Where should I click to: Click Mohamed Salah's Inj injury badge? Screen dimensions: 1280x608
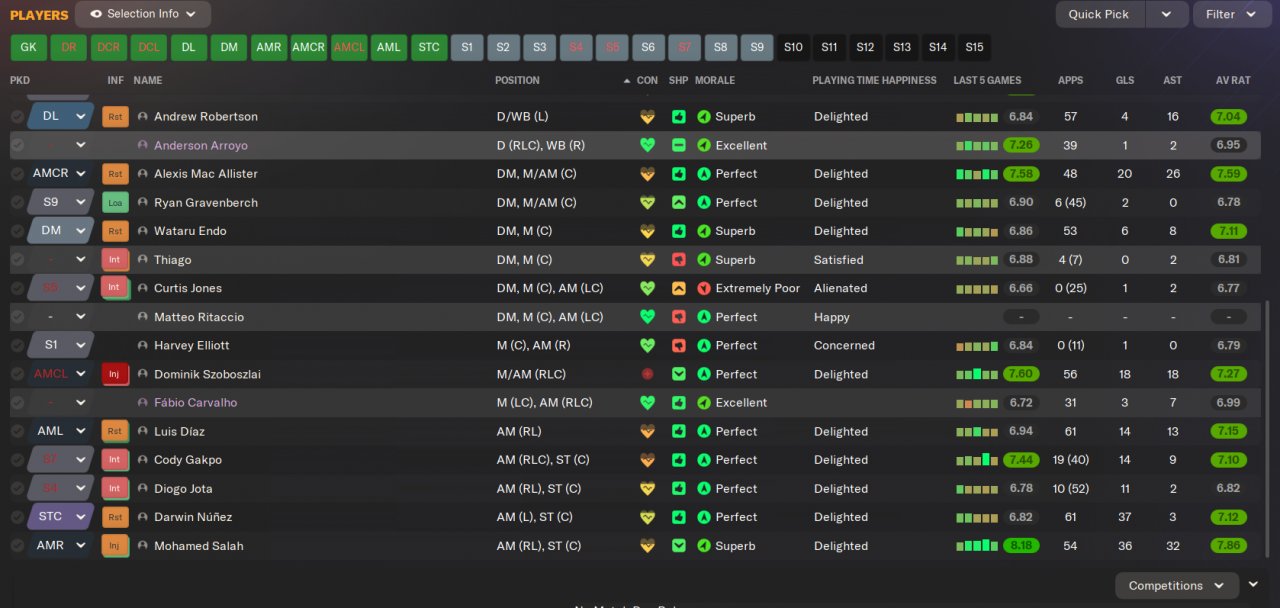pos(115,547)
